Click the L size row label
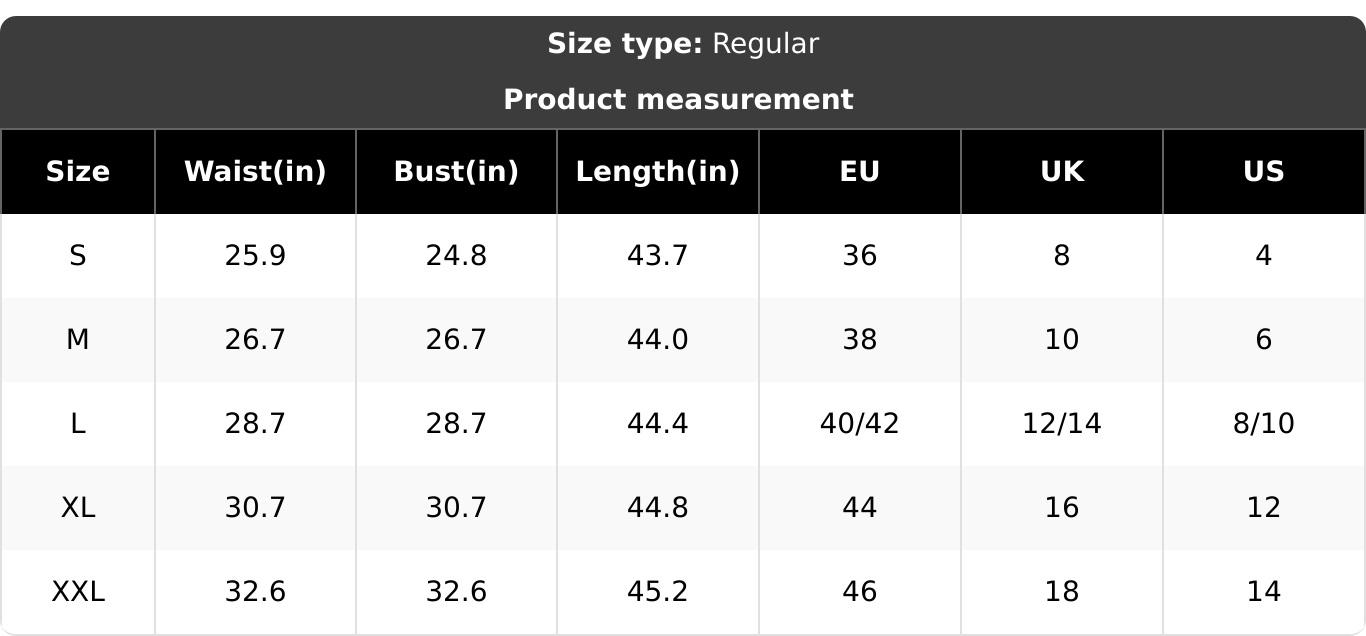1366x636 pixels. click(x=78, y=424)
